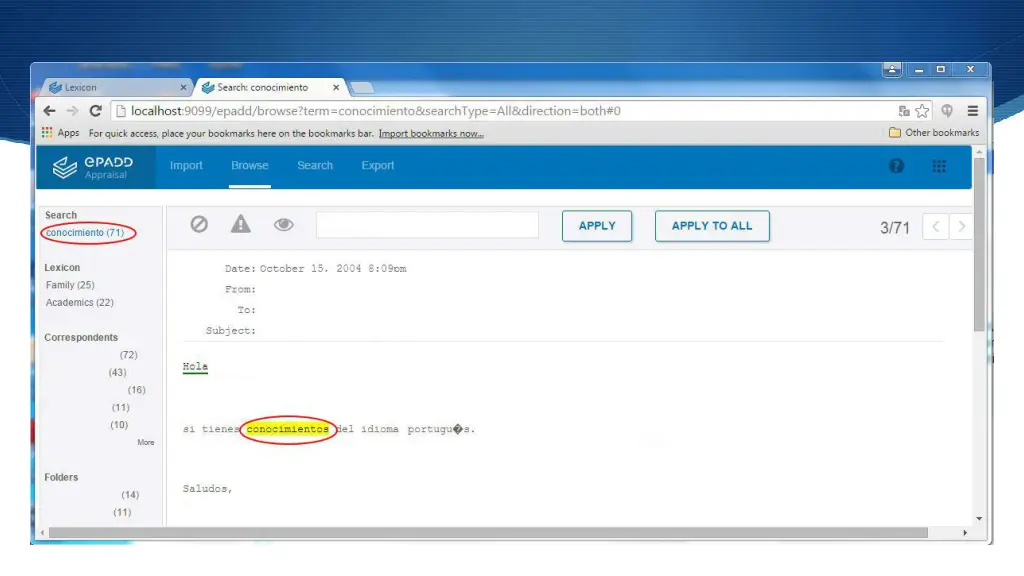Click the annotation text input field

pos(427,225)
